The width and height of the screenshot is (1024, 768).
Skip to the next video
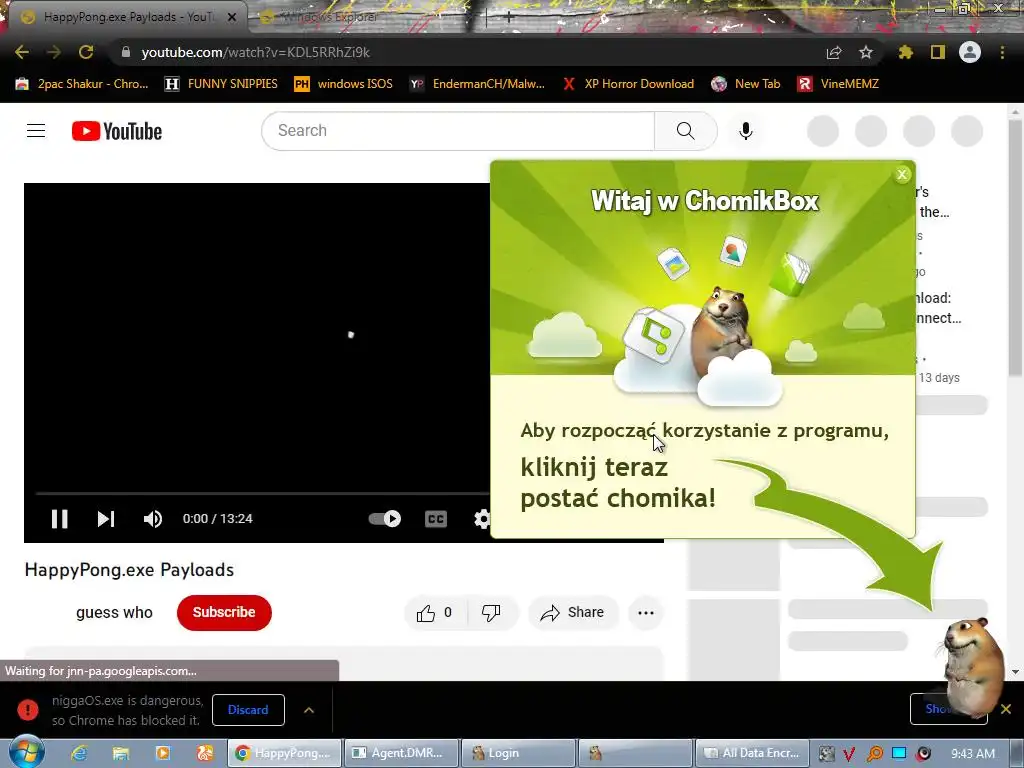[x=106, y=519]
